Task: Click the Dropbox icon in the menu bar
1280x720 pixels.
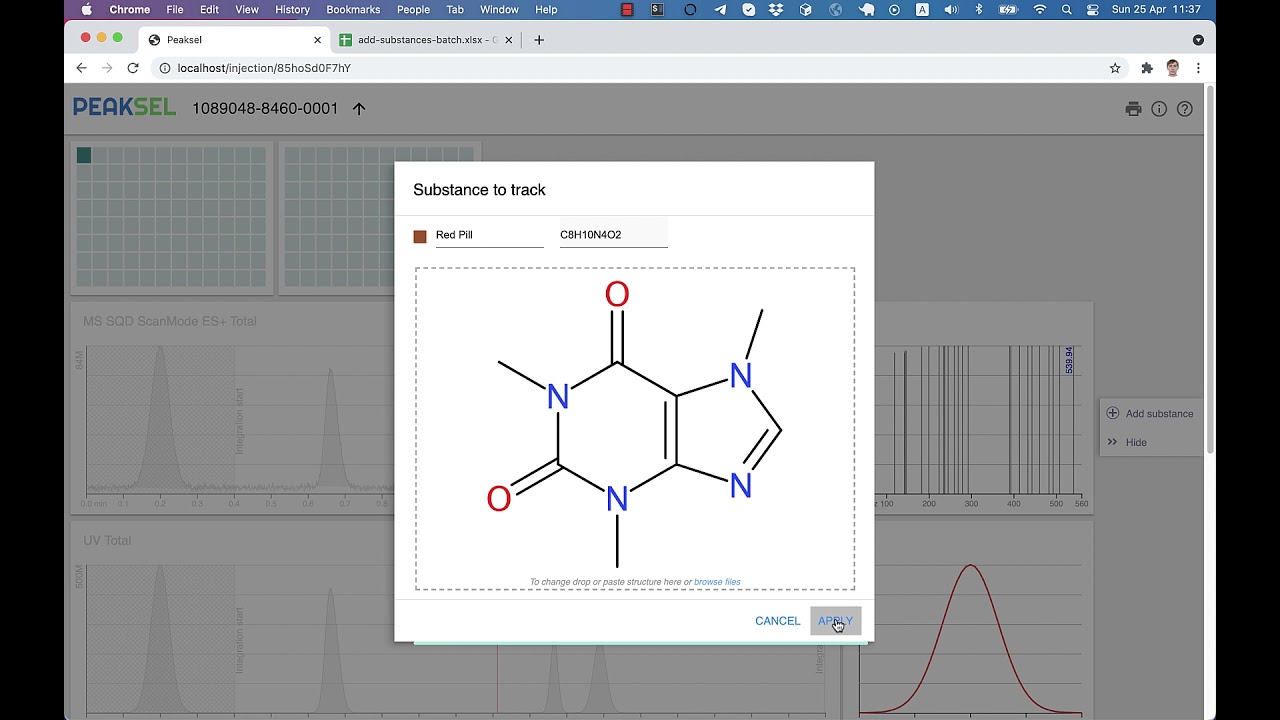Action: pos(776,10)
